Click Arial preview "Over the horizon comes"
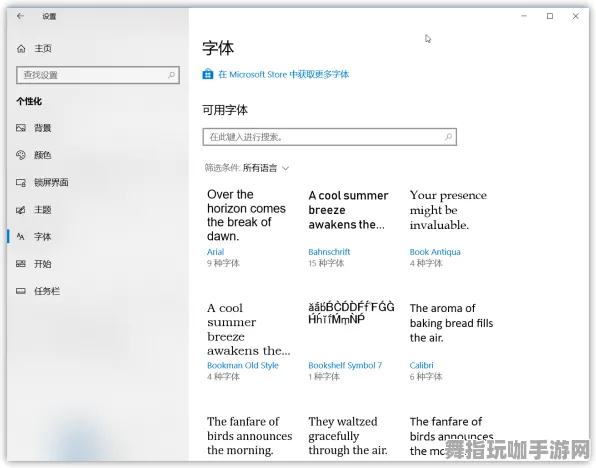Viewport: 596px width, 468px height. pos(246,215)
